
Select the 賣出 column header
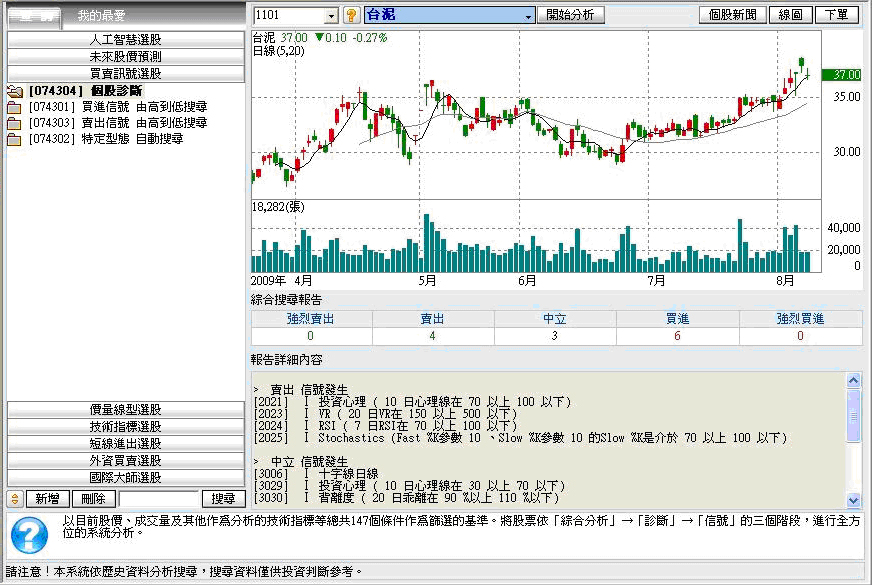(433, 319)
